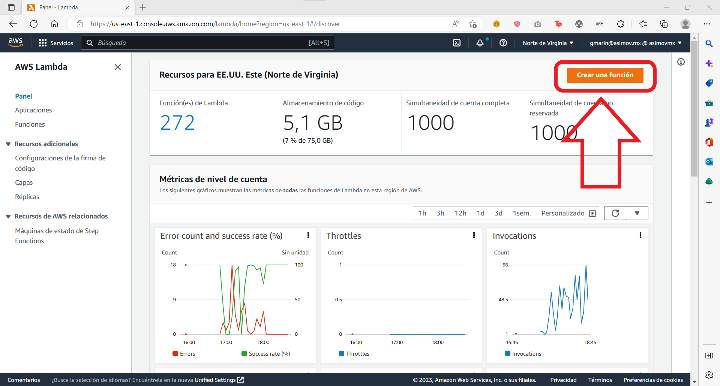The width and height of the screenshot is (720, 386).
Task: Toggle Throttles series in chart legend
Action: click(354, 354)
